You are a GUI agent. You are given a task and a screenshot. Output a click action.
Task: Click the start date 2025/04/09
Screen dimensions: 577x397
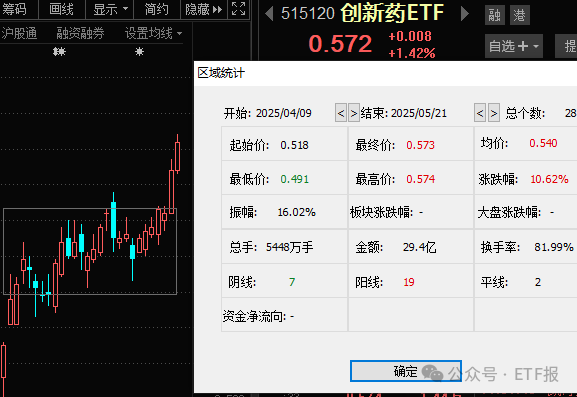tap(284, 113)
